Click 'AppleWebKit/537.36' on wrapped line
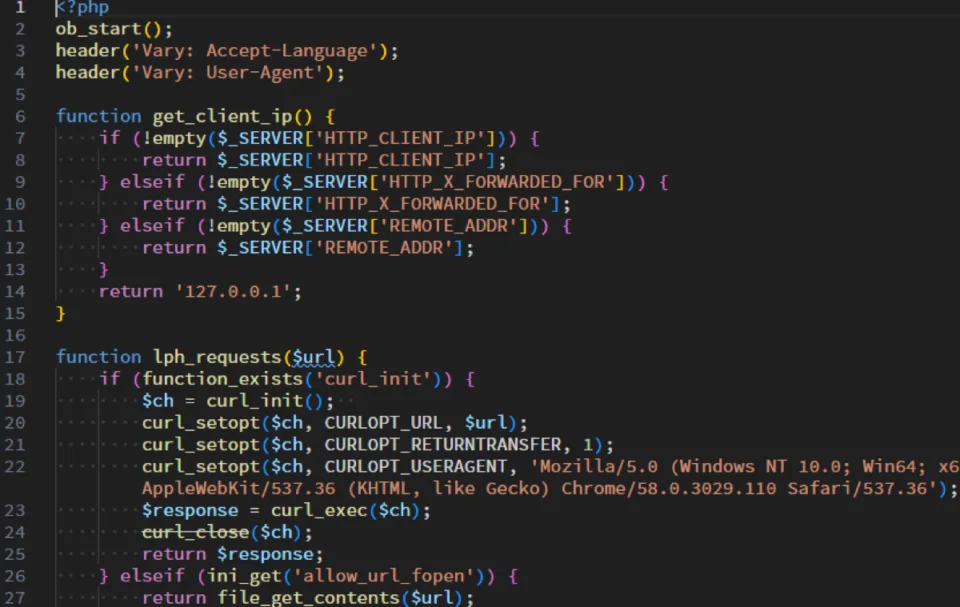Image resolution: width=960 pixels, height=607 pixels. (x=239, y=489)
